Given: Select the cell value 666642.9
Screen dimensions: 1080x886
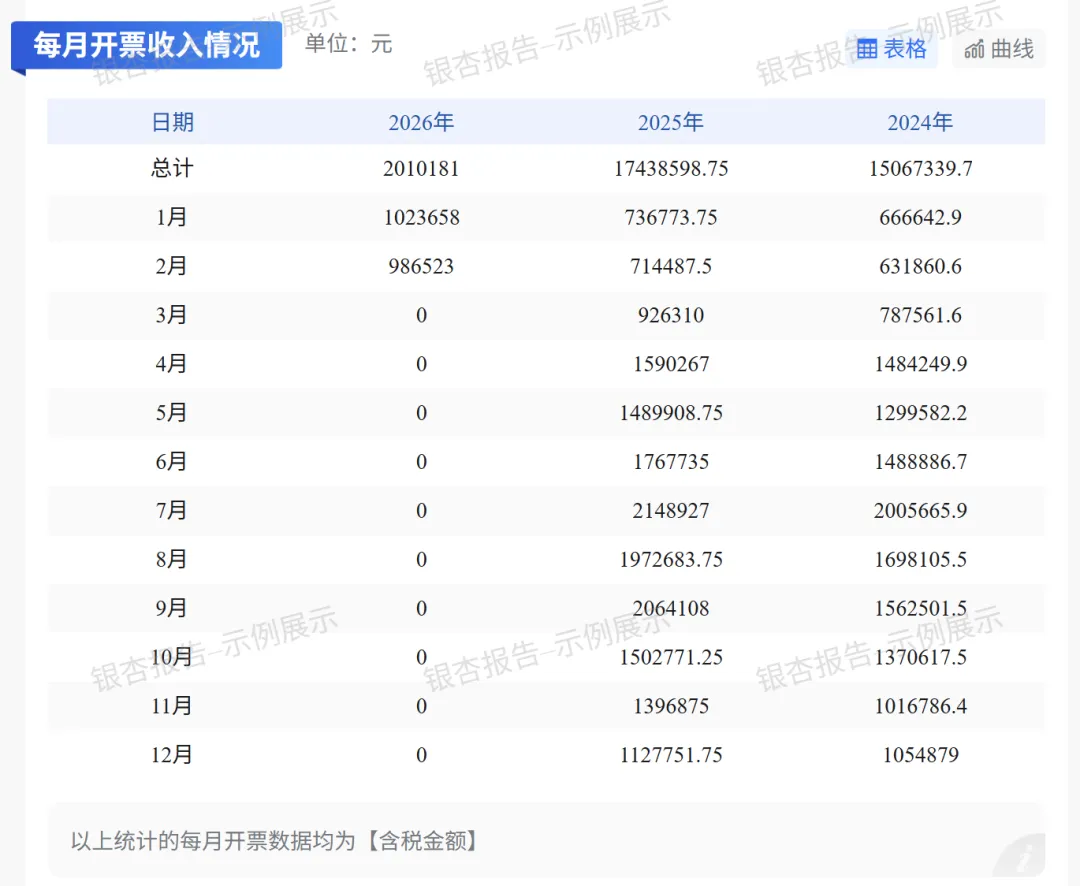Looking at the screenshot, I should 920,218.
